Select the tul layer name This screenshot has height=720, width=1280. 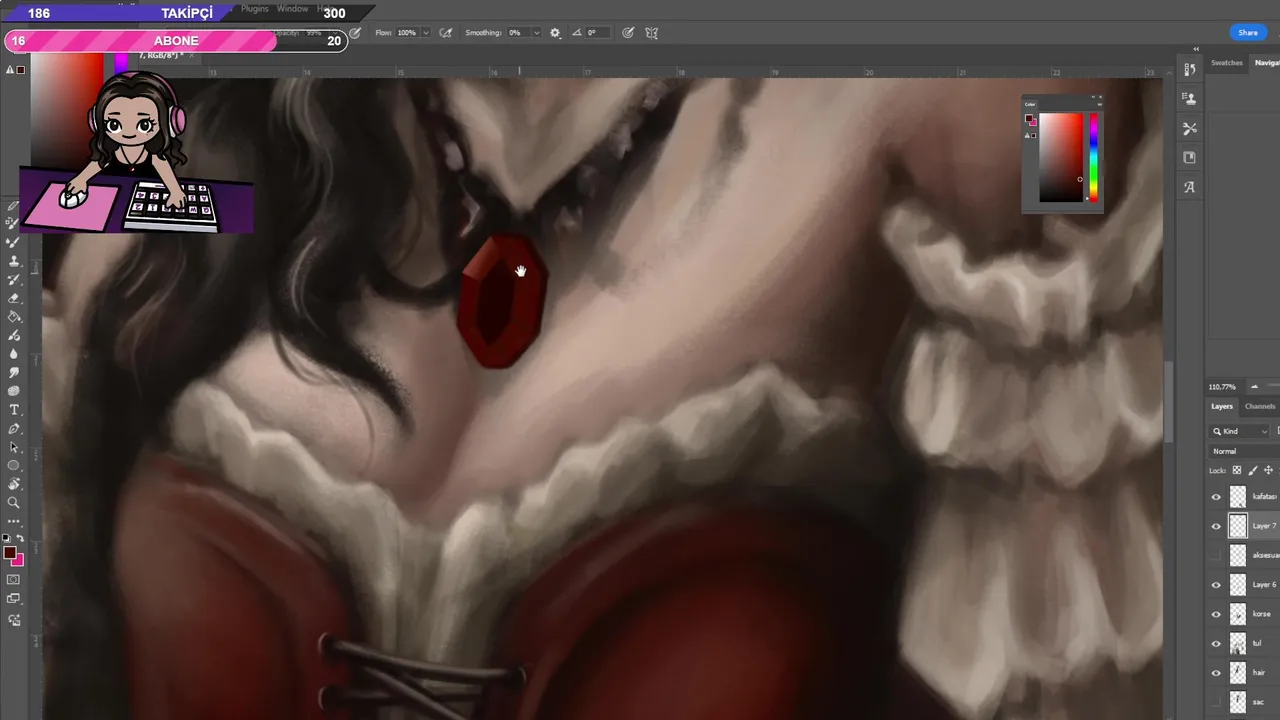tap(1257, 644)
